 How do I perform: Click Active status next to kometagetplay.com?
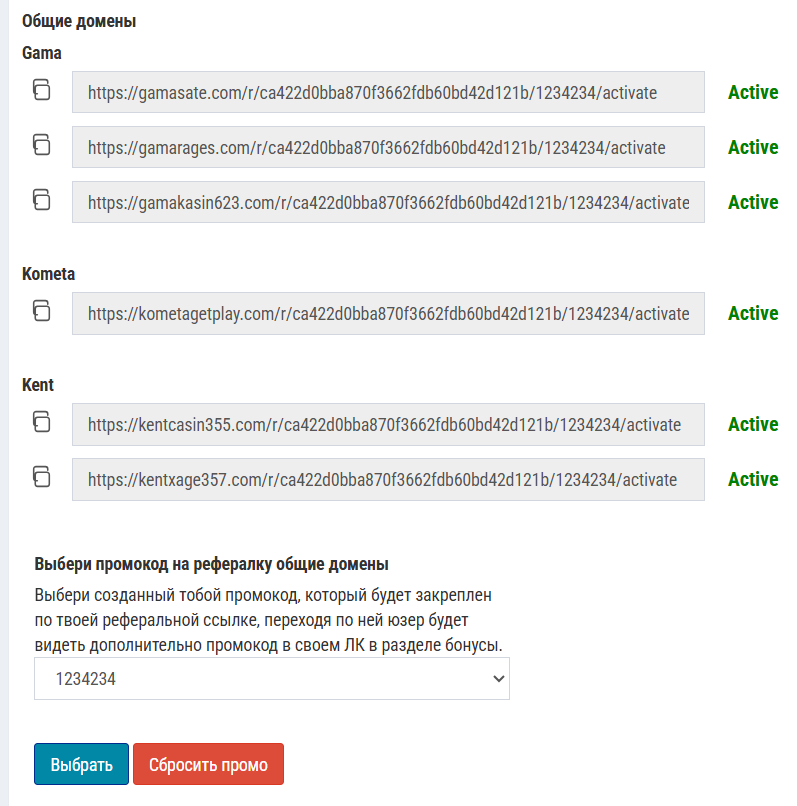coord(753,313)
